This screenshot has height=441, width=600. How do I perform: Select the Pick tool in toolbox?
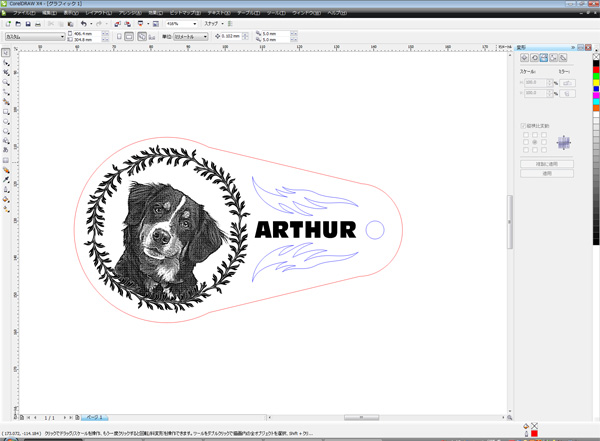coord(6,53)
